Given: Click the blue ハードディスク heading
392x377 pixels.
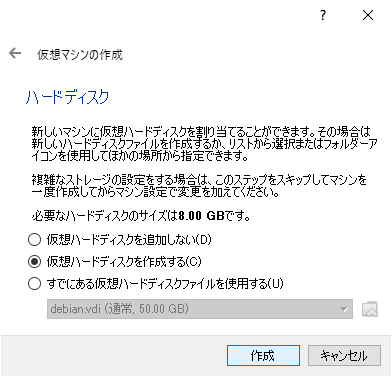Looking at the screenshot, I should coord(68,97).
